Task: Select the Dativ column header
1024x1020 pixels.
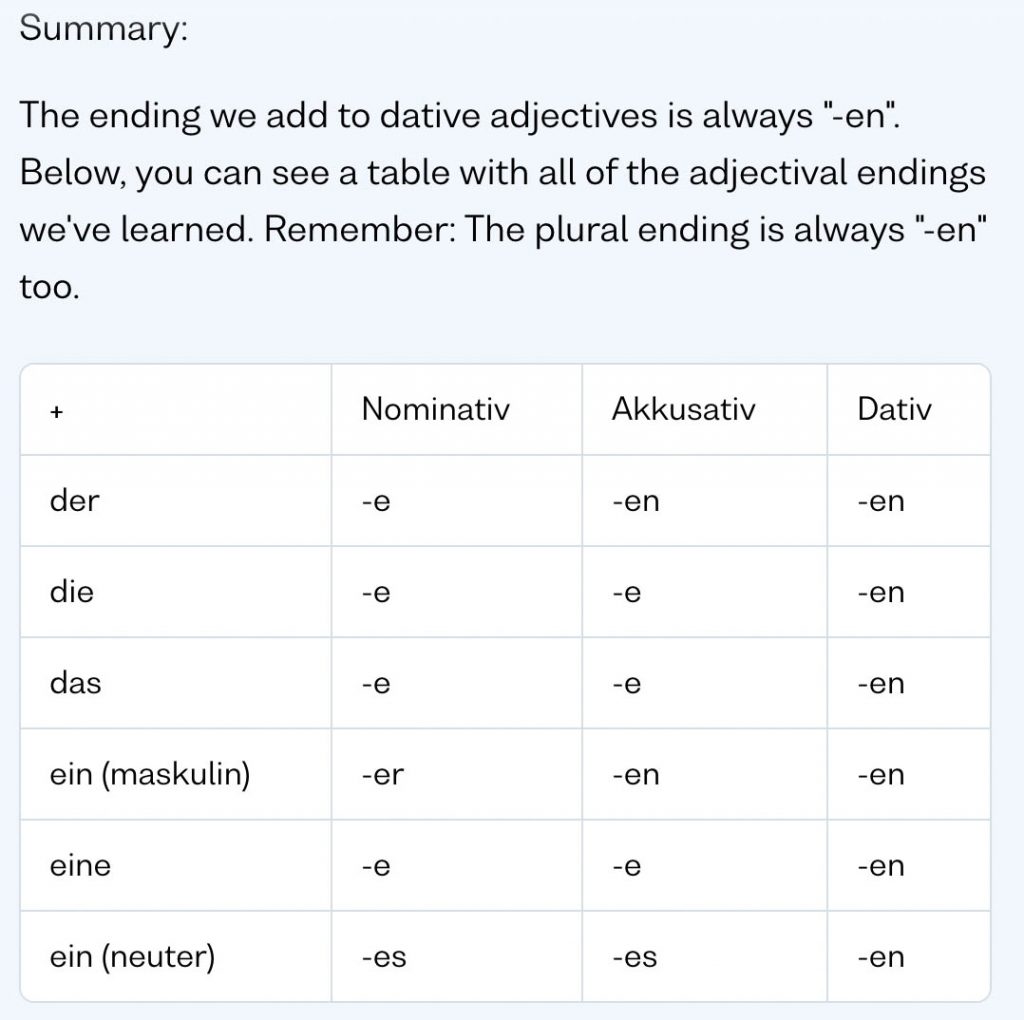Action: 894,409
